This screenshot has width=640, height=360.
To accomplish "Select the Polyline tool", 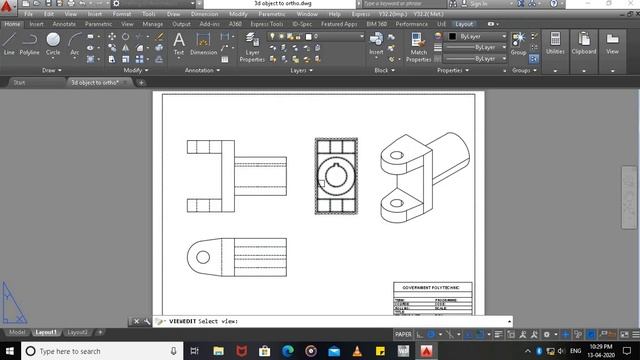I will click(29, 44).
